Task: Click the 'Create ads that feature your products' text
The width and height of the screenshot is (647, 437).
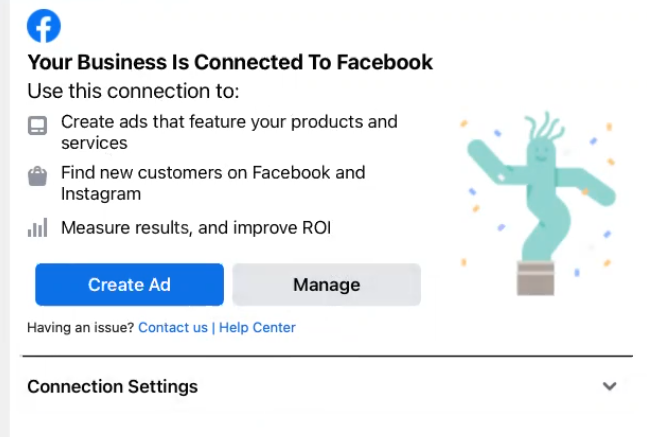Action: (x=229, y=132)
